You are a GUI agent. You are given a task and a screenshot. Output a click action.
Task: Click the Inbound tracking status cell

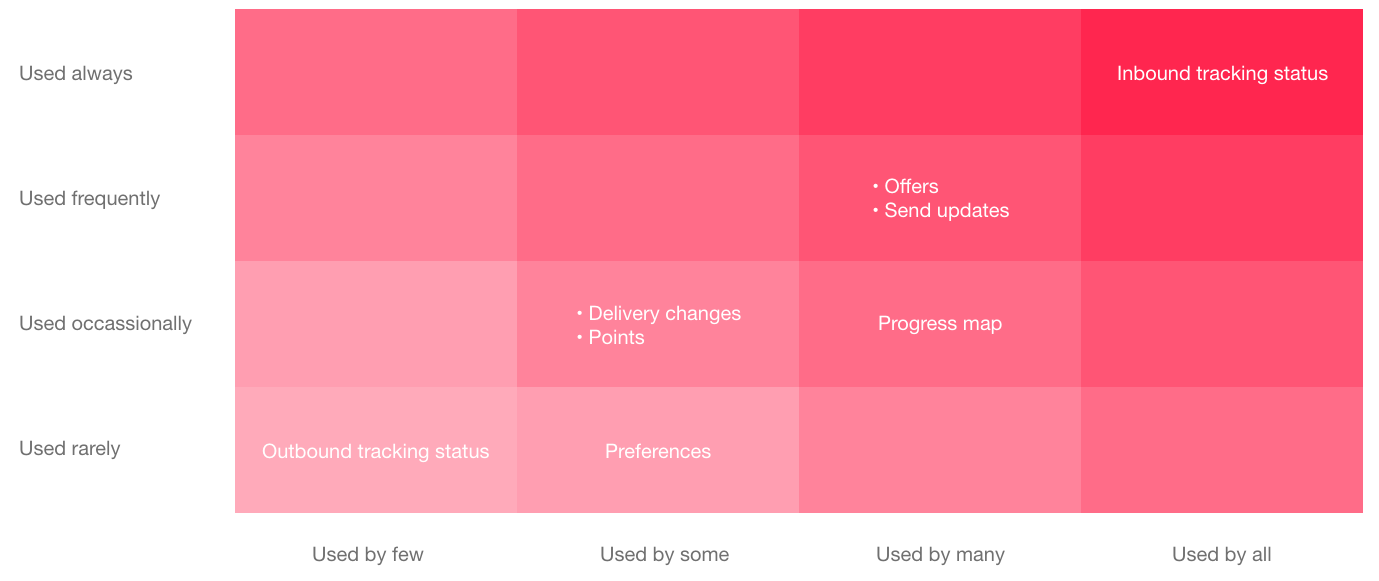(x=1222, y=73)
